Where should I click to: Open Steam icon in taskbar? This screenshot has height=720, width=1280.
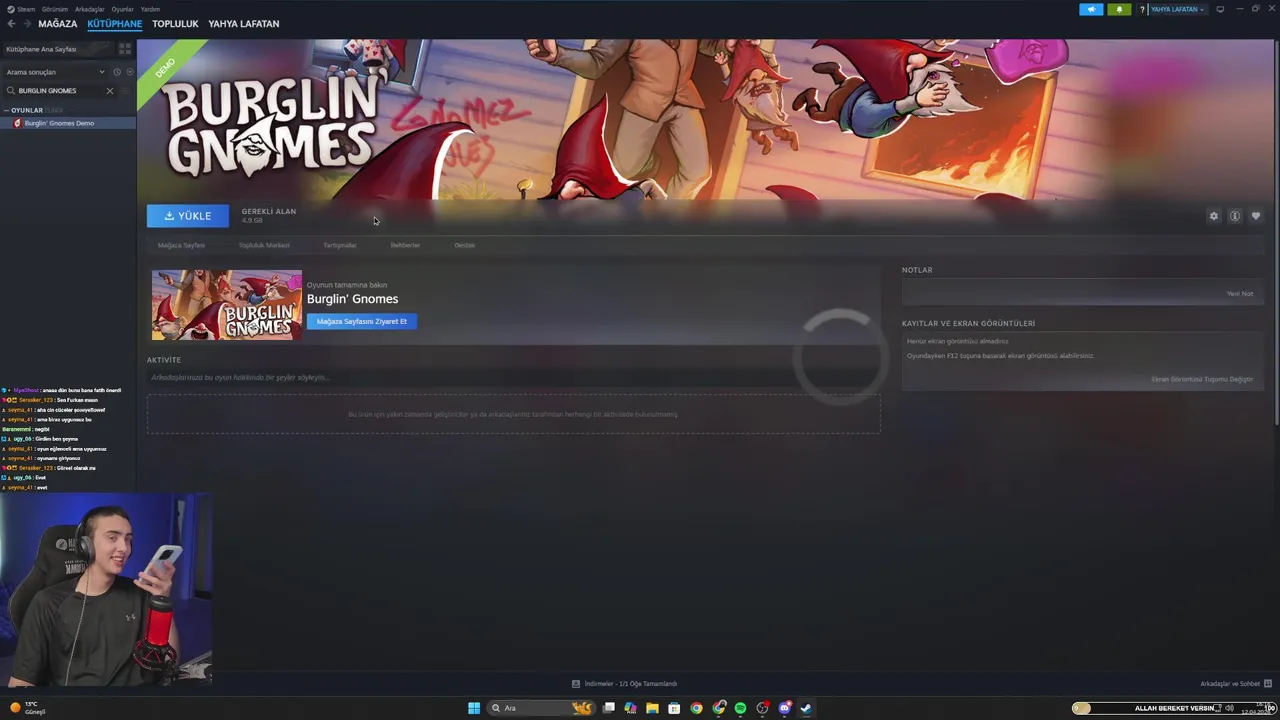(806, 708)
